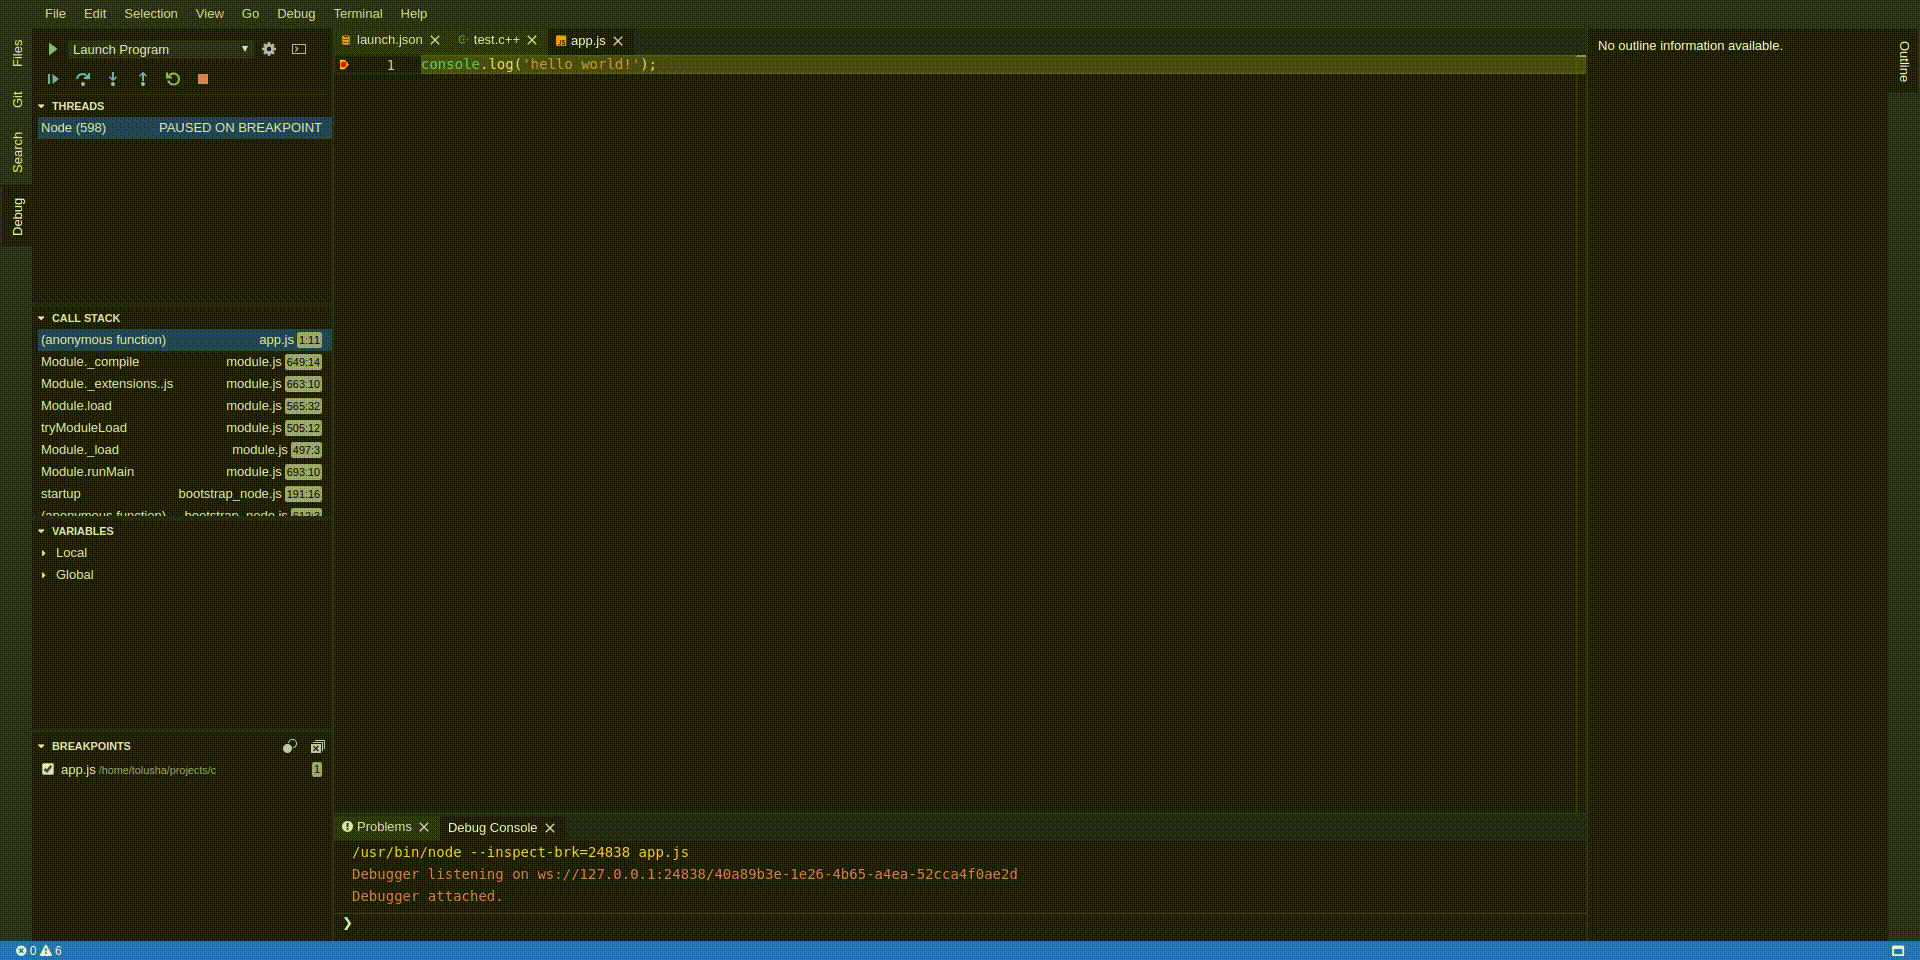Open the Debug menu
1920x960 pixels.
[296, 14]
